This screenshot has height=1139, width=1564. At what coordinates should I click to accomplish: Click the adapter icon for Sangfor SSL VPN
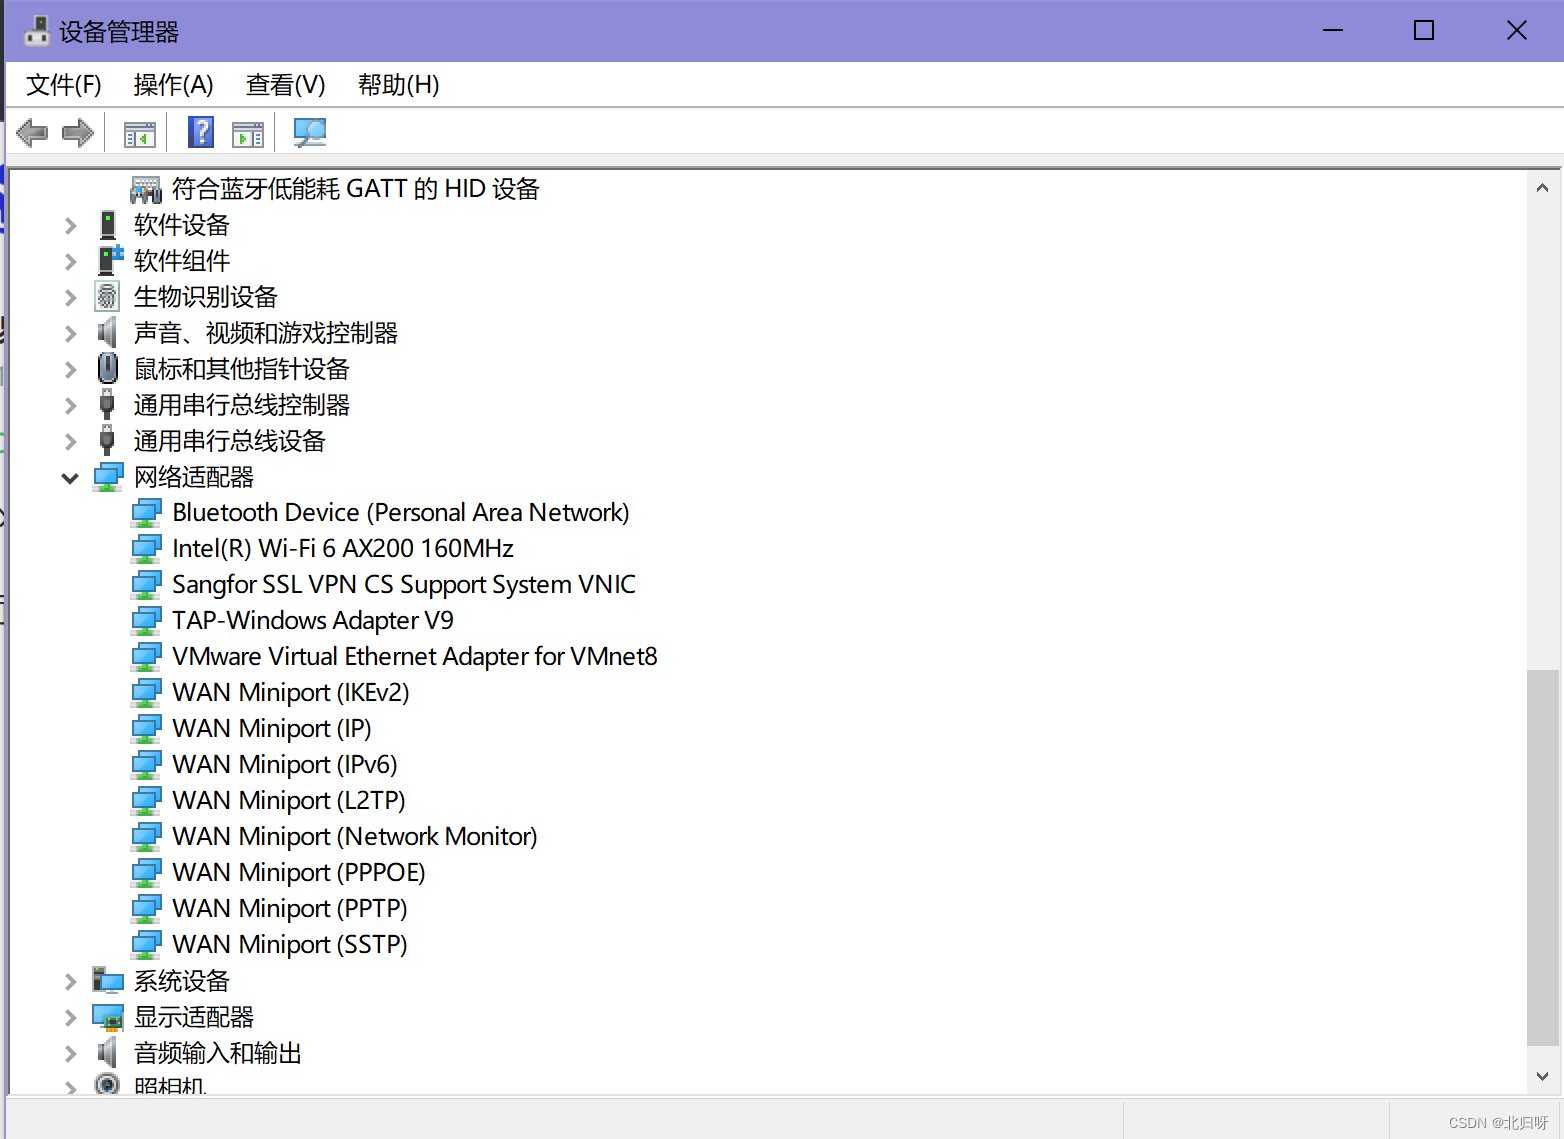146,585
